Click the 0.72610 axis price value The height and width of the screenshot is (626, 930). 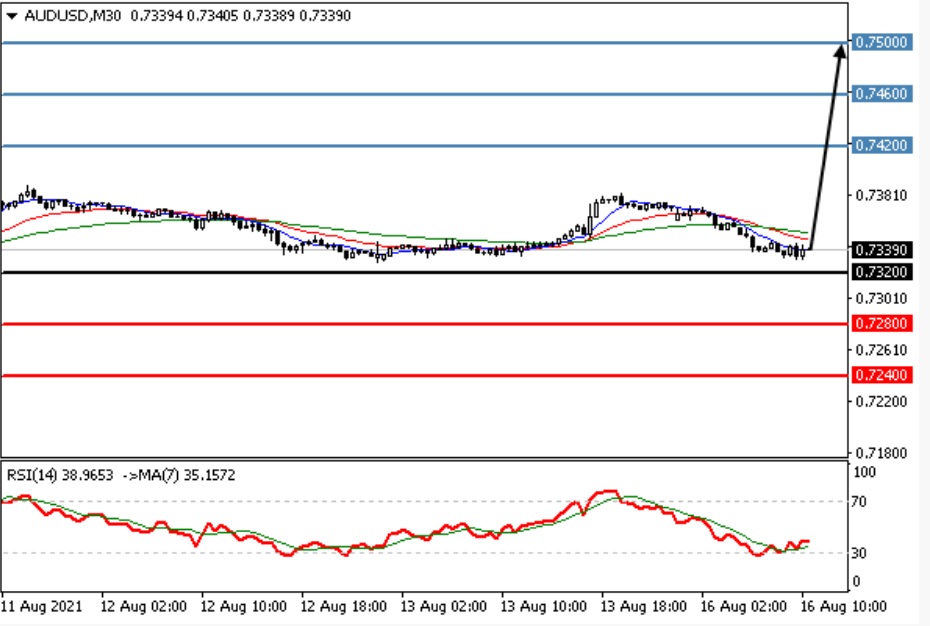[881, 350]
